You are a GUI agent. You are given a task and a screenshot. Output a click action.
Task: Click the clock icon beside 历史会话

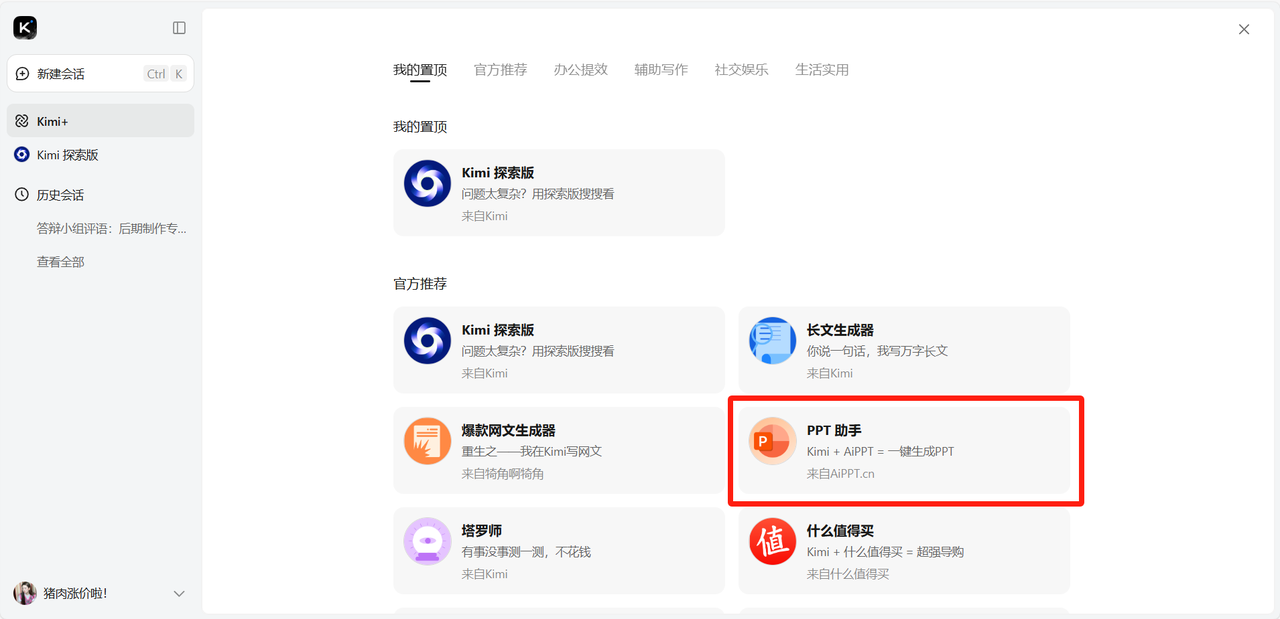pos(22,195)
